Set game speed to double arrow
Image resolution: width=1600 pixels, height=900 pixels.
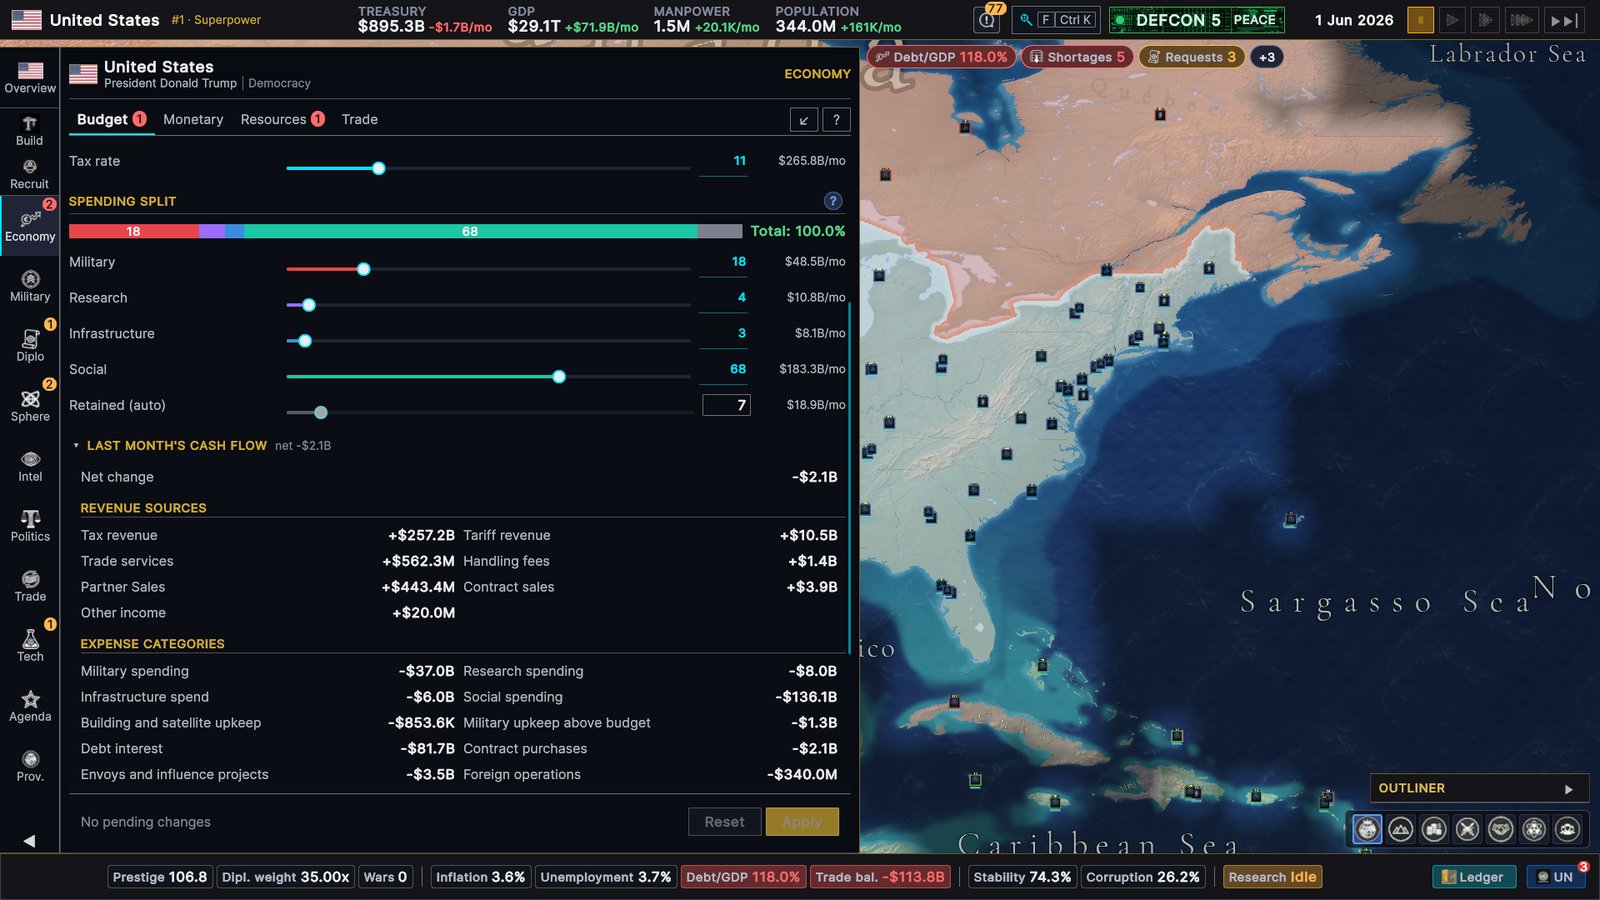(x=1486, y=19)
